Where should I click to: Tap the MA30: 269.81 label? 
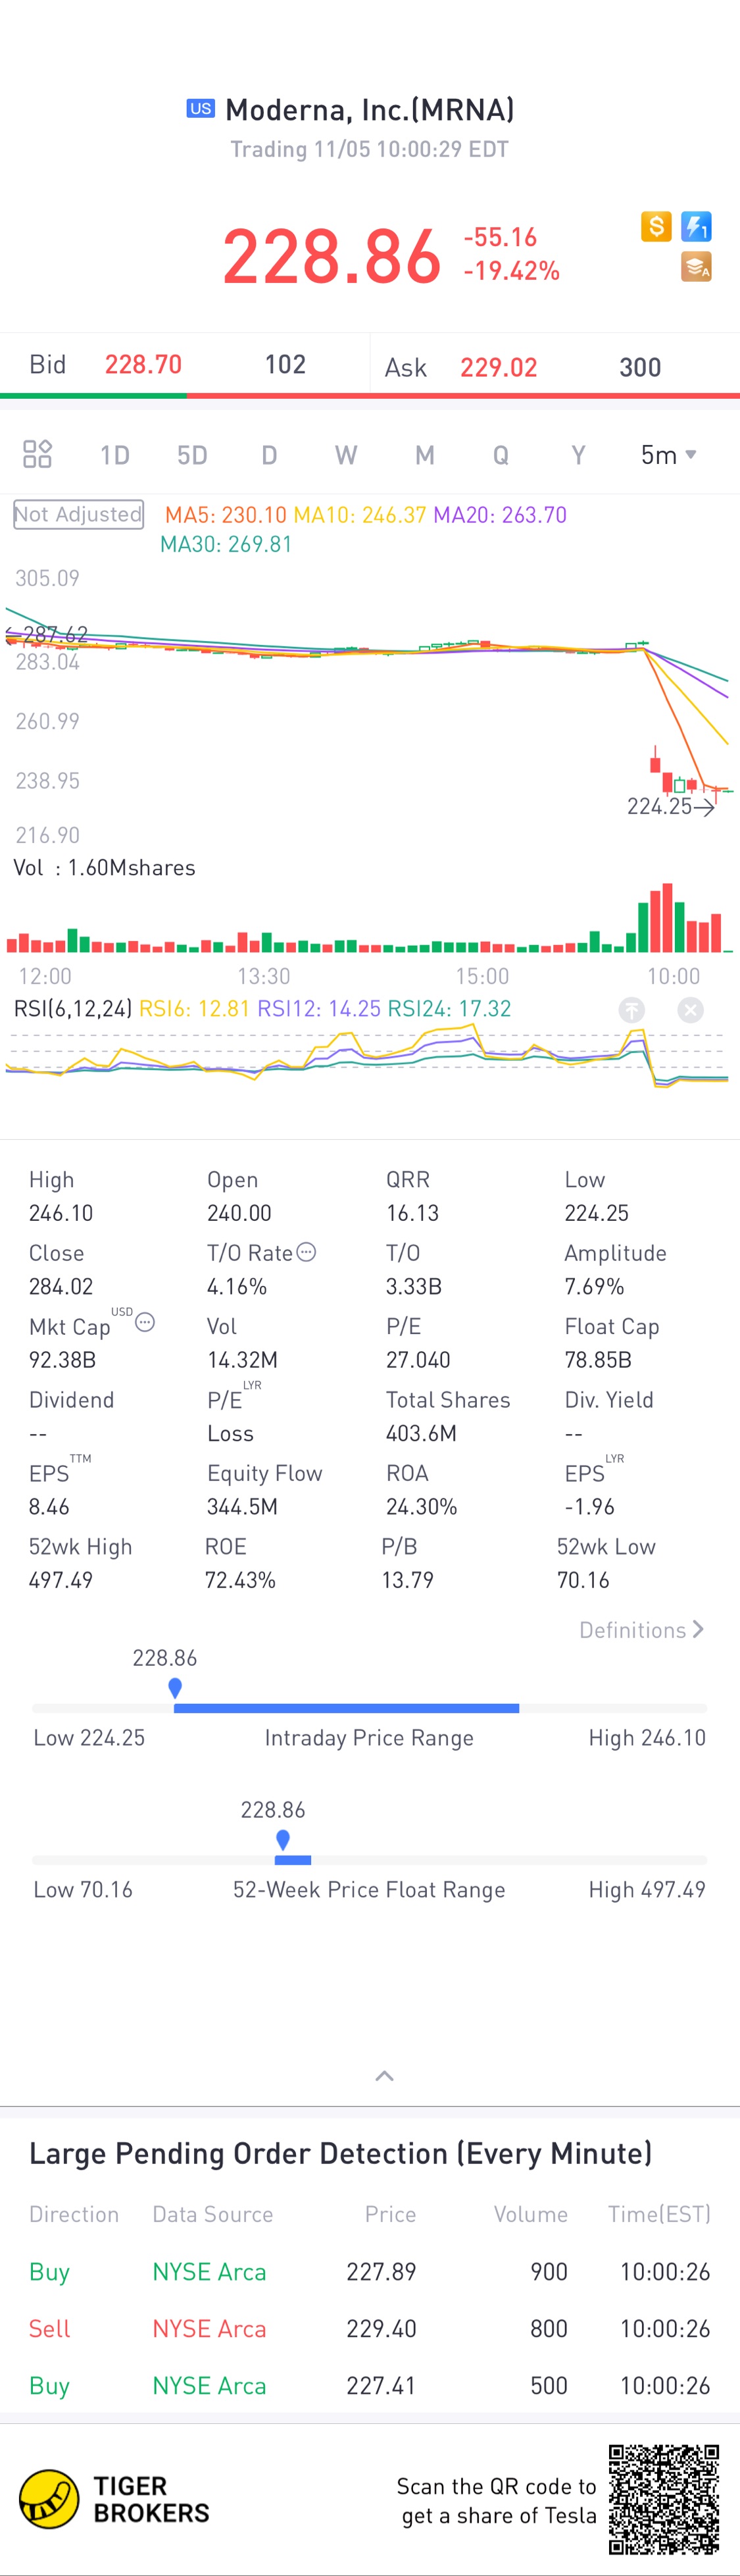pyautogui.click(x=226, y=544)
